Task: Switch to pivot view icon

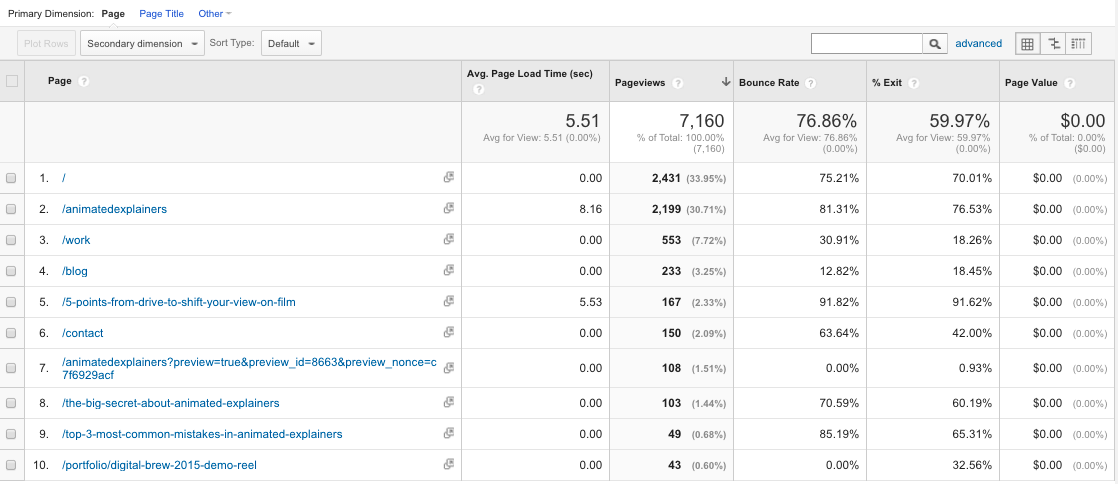Action: click(1079, 43)
